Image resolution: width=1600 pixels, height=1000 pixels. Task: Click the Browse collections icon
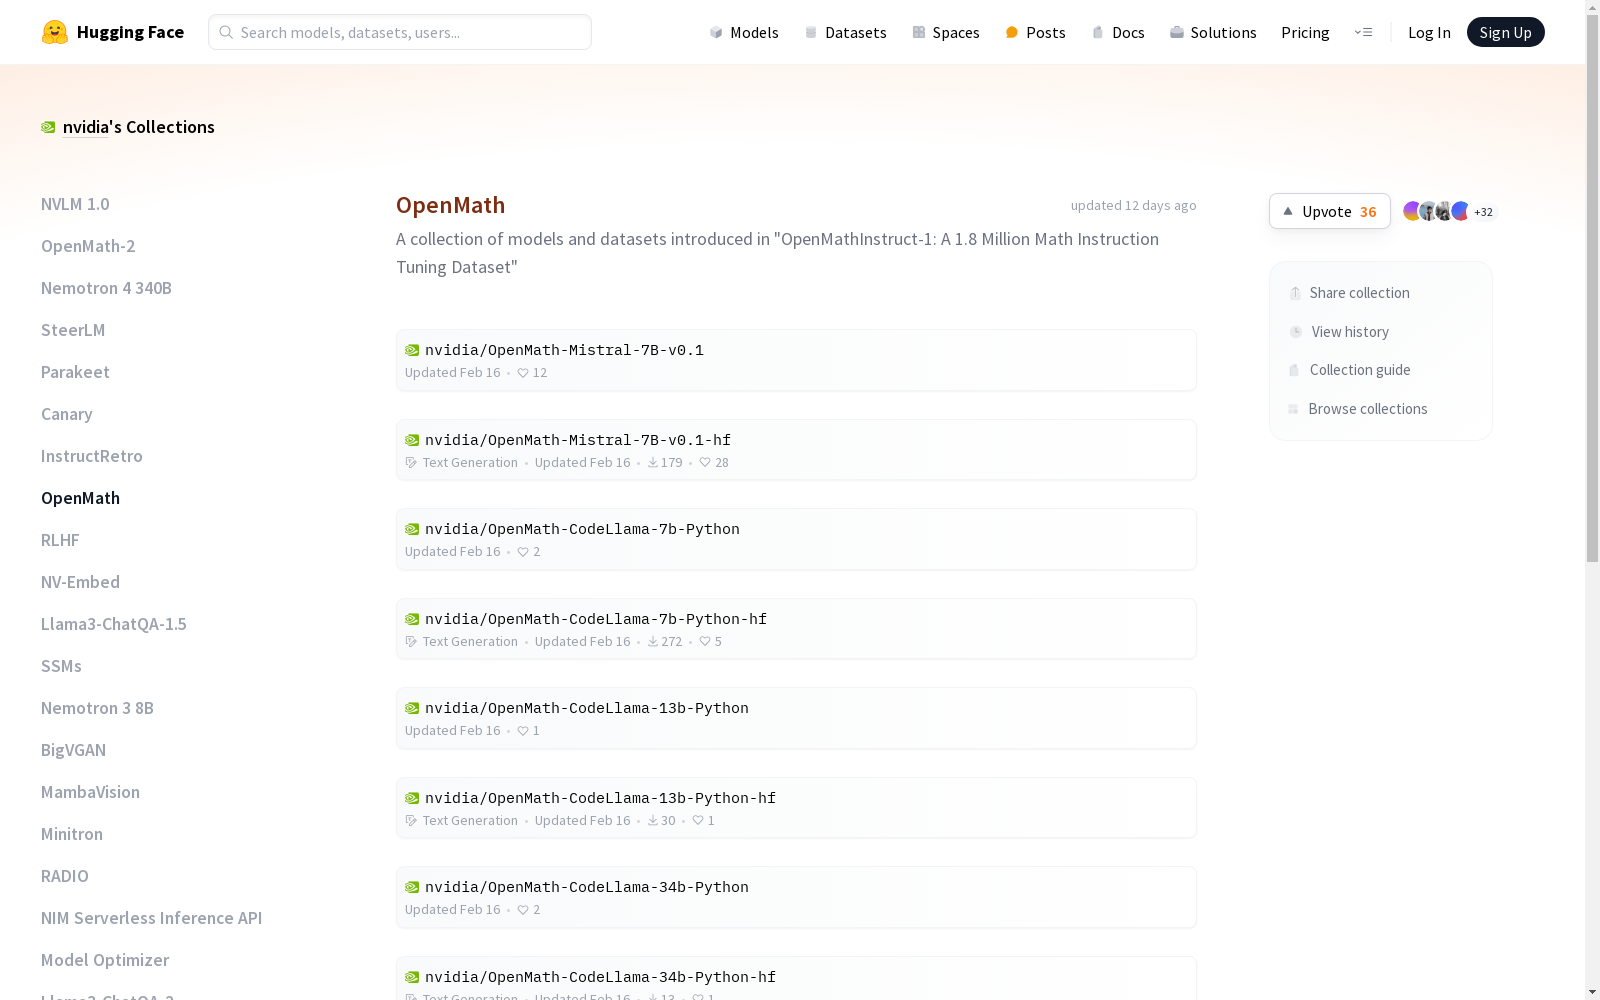point(1294,408)
